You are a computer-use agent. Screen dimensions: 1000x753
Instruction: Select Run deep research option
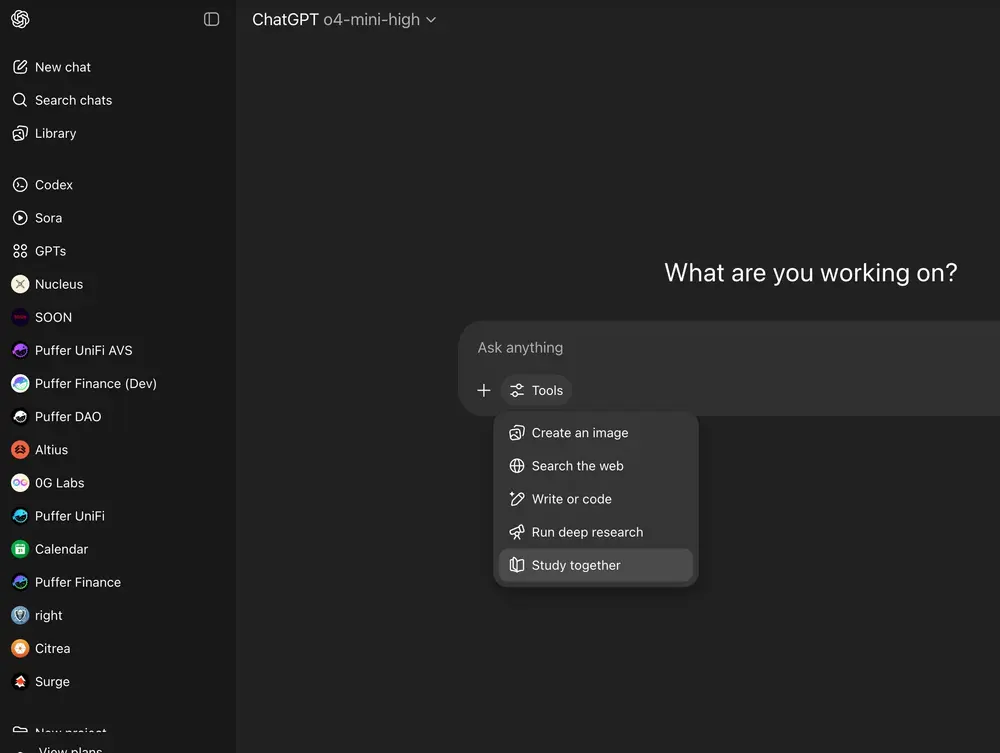[x=587, y=532]
